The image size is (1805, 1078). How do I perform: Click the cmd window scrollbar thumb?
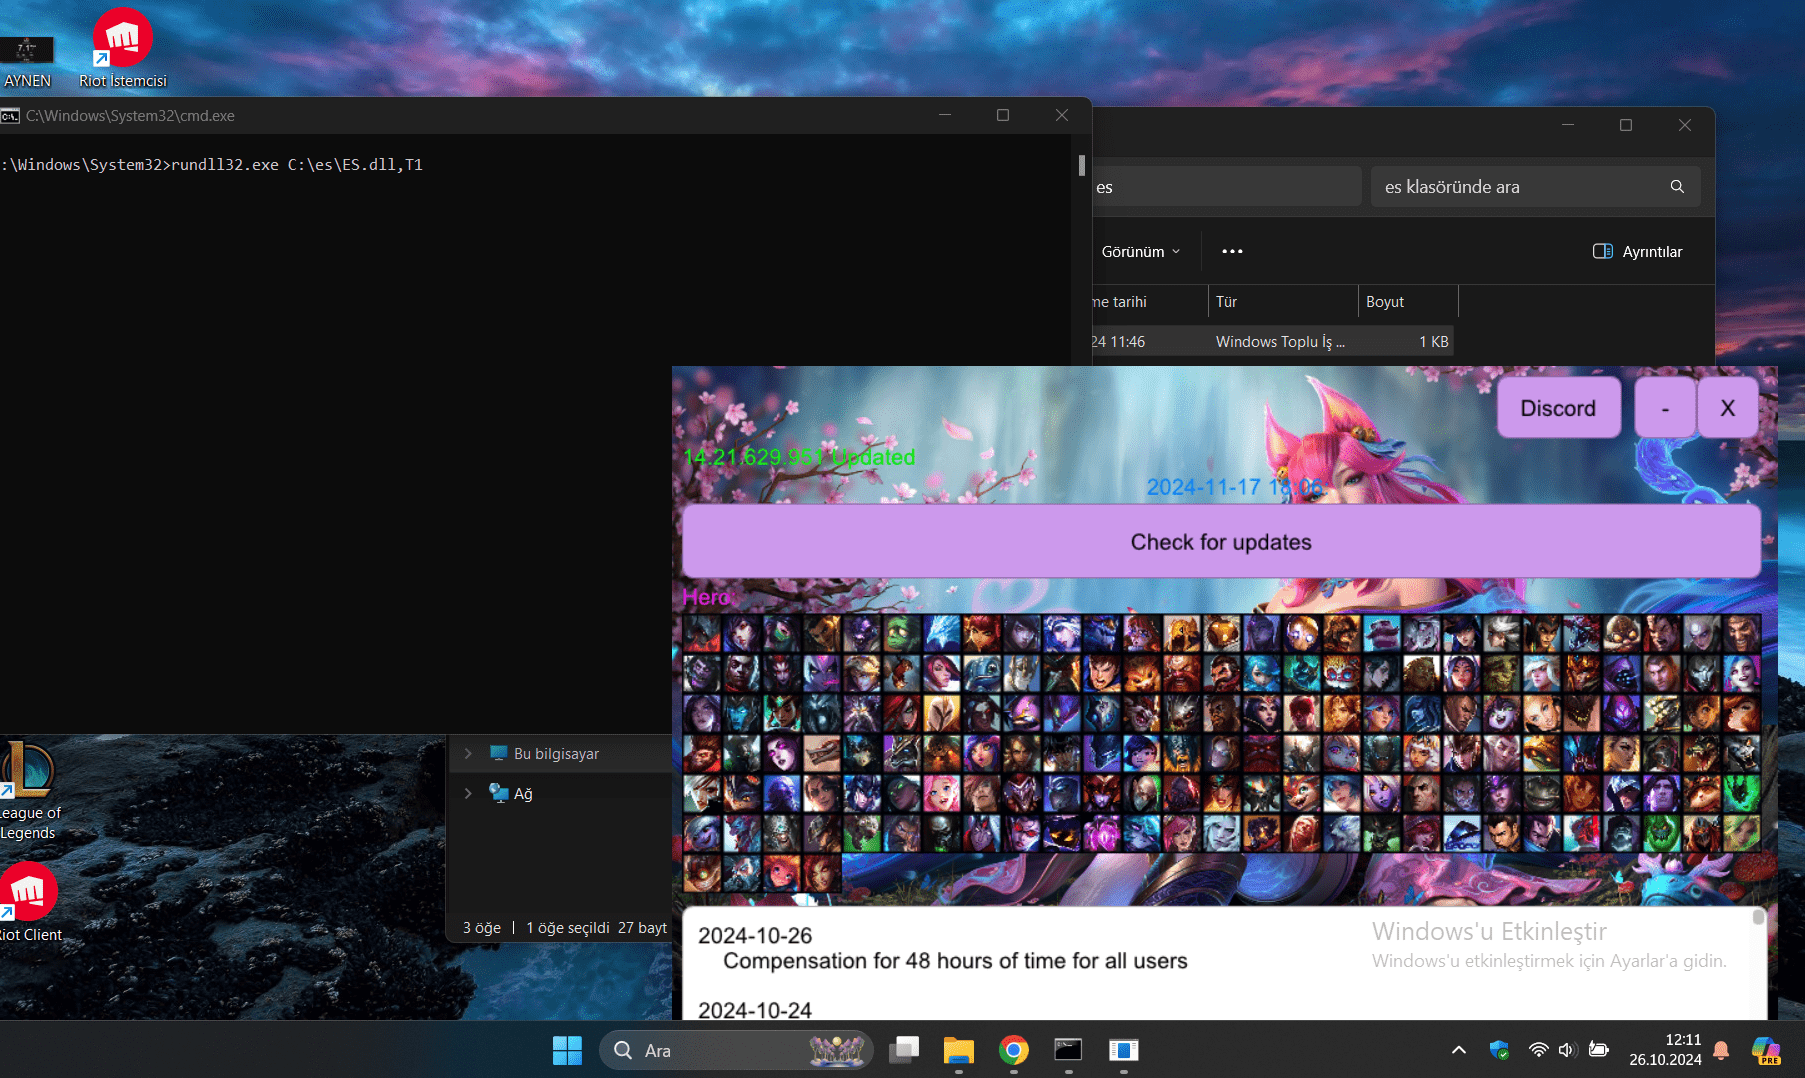click(1081, 165)
